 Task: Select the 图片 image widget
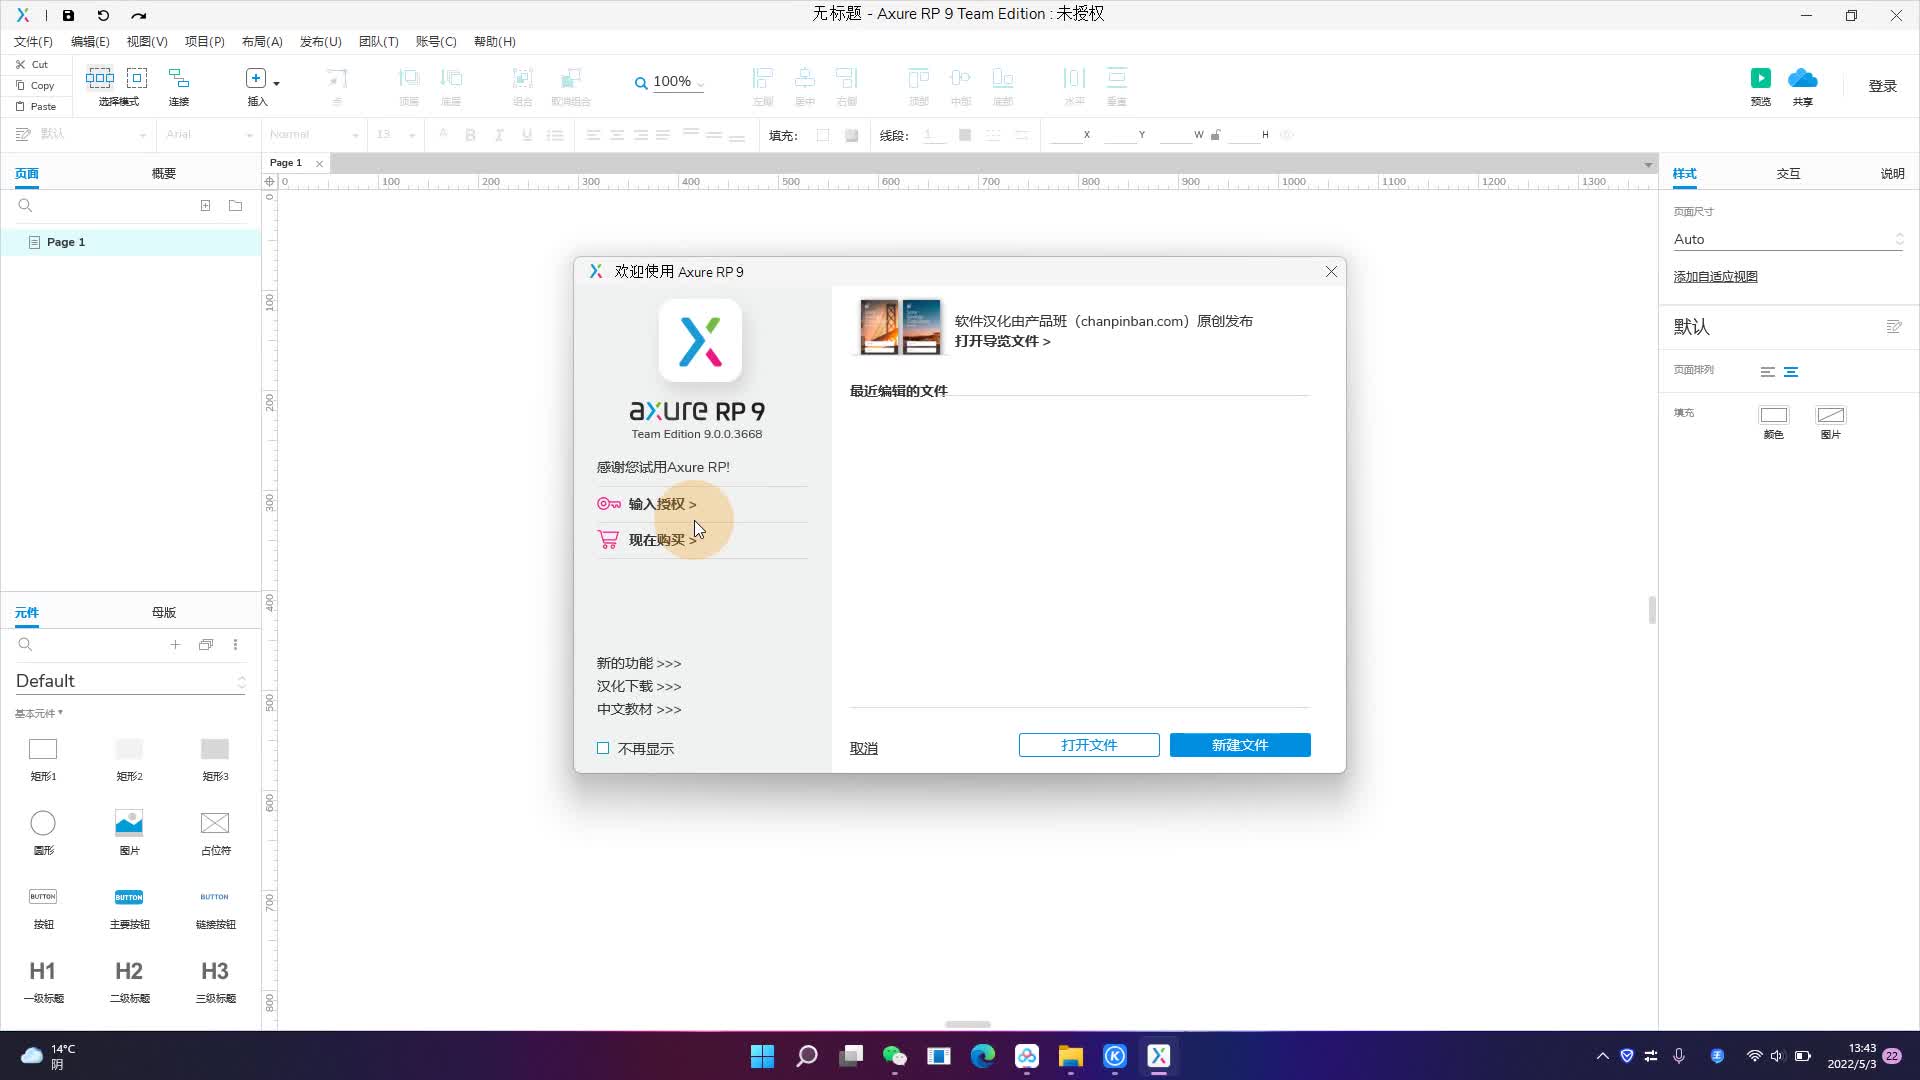pyautogui.click(x=129, y=832)
